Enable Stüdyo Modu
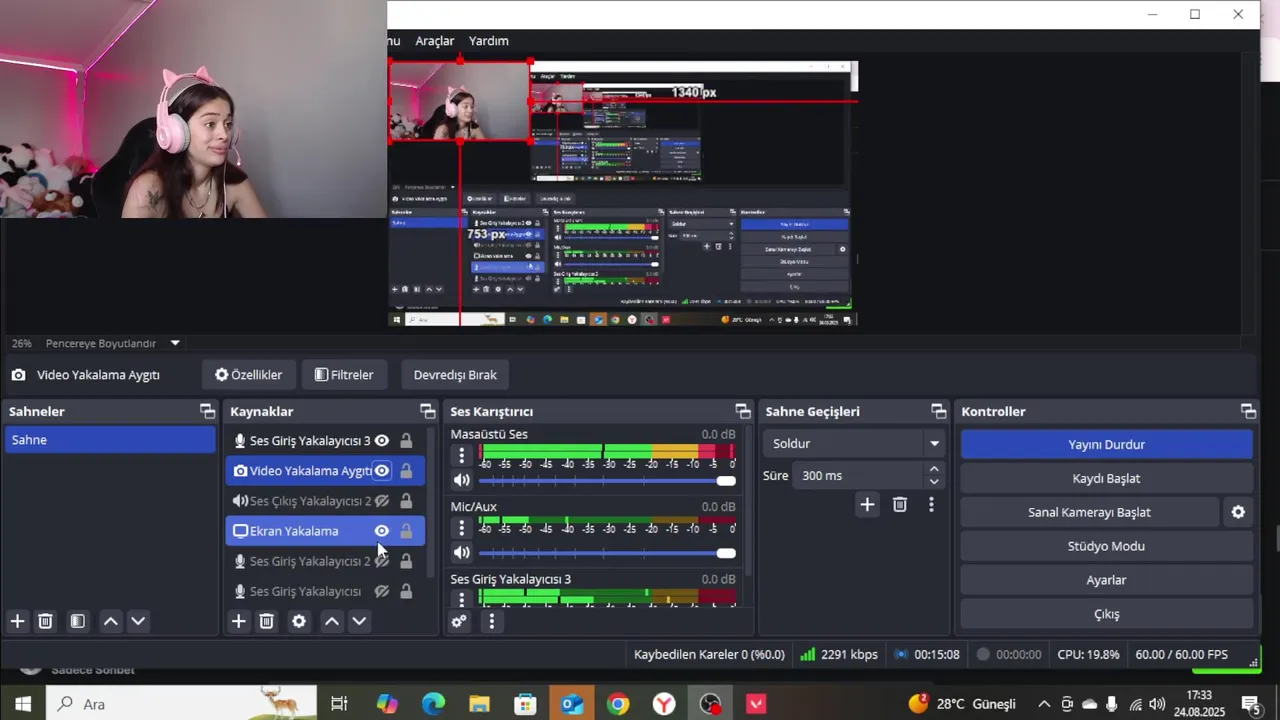1280x720 pixels. click(x=1106, y=546)
